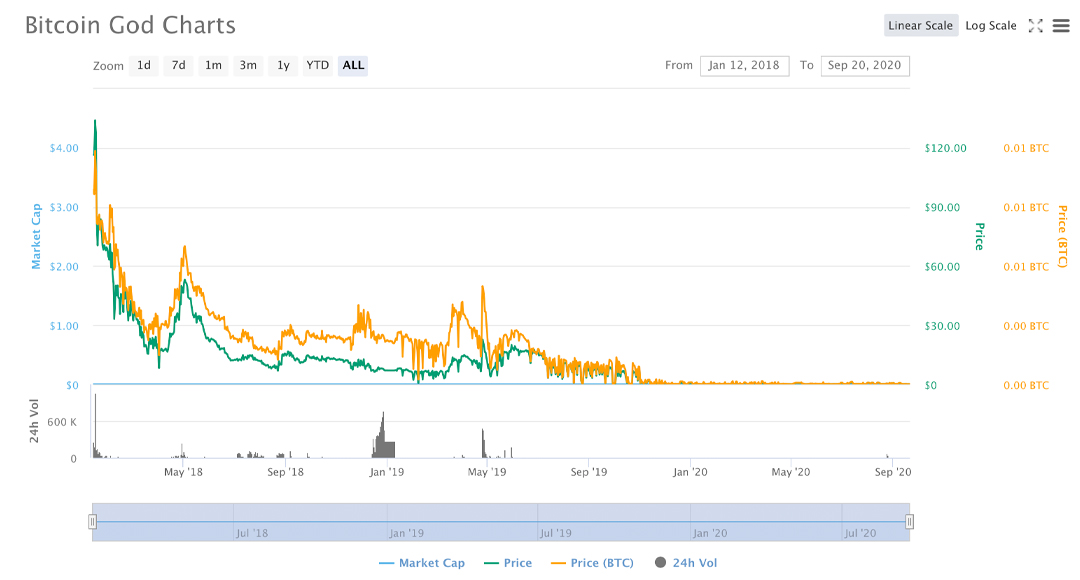Set zoom to 1y

283,65
